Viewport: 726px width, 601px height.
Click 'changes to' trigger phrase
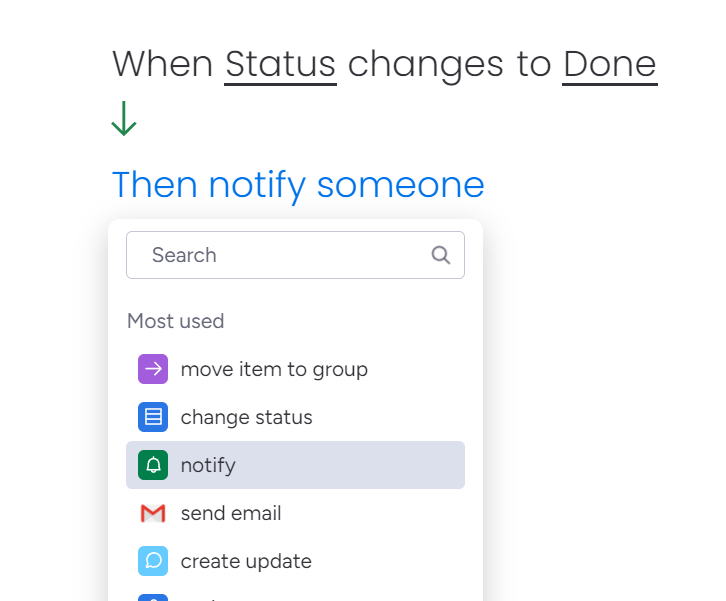449,65
